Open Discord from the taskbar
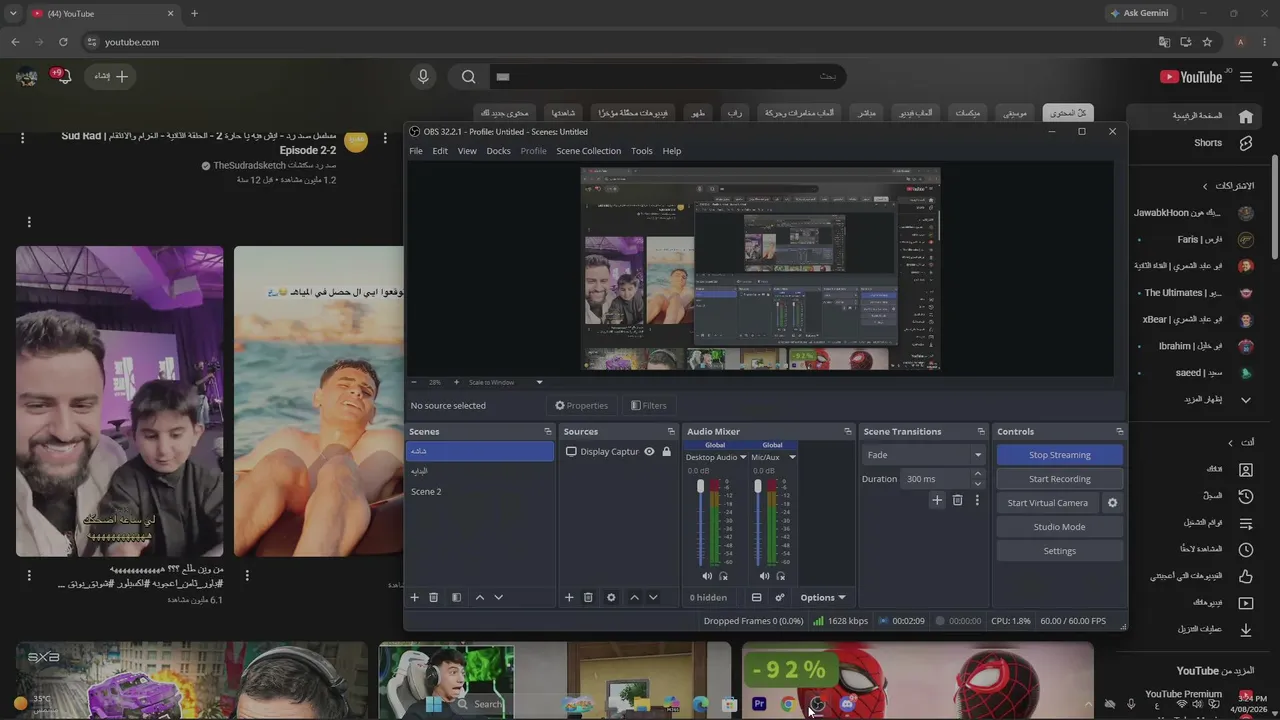1280x720 pixels. 847,704
